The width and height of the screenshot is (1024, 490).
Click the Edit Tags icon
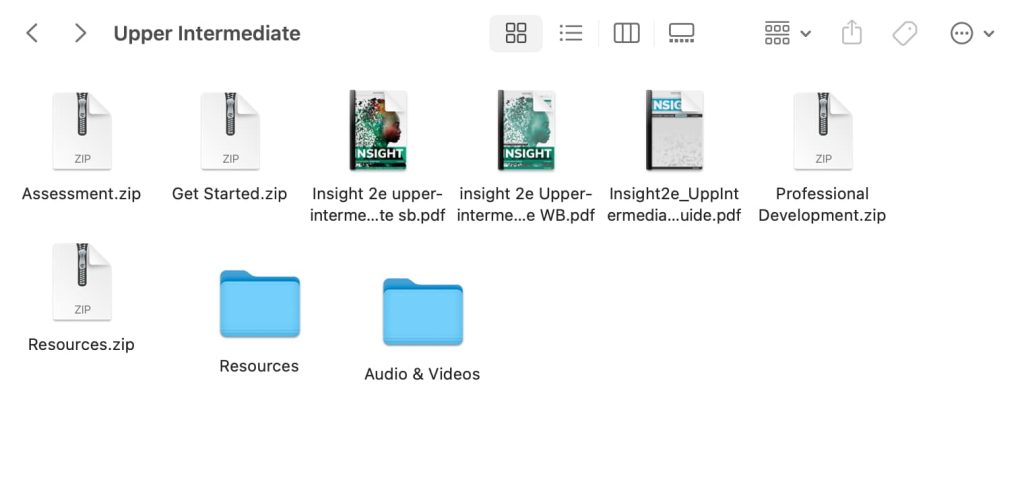pyautogui.click(x=904, y=33)
